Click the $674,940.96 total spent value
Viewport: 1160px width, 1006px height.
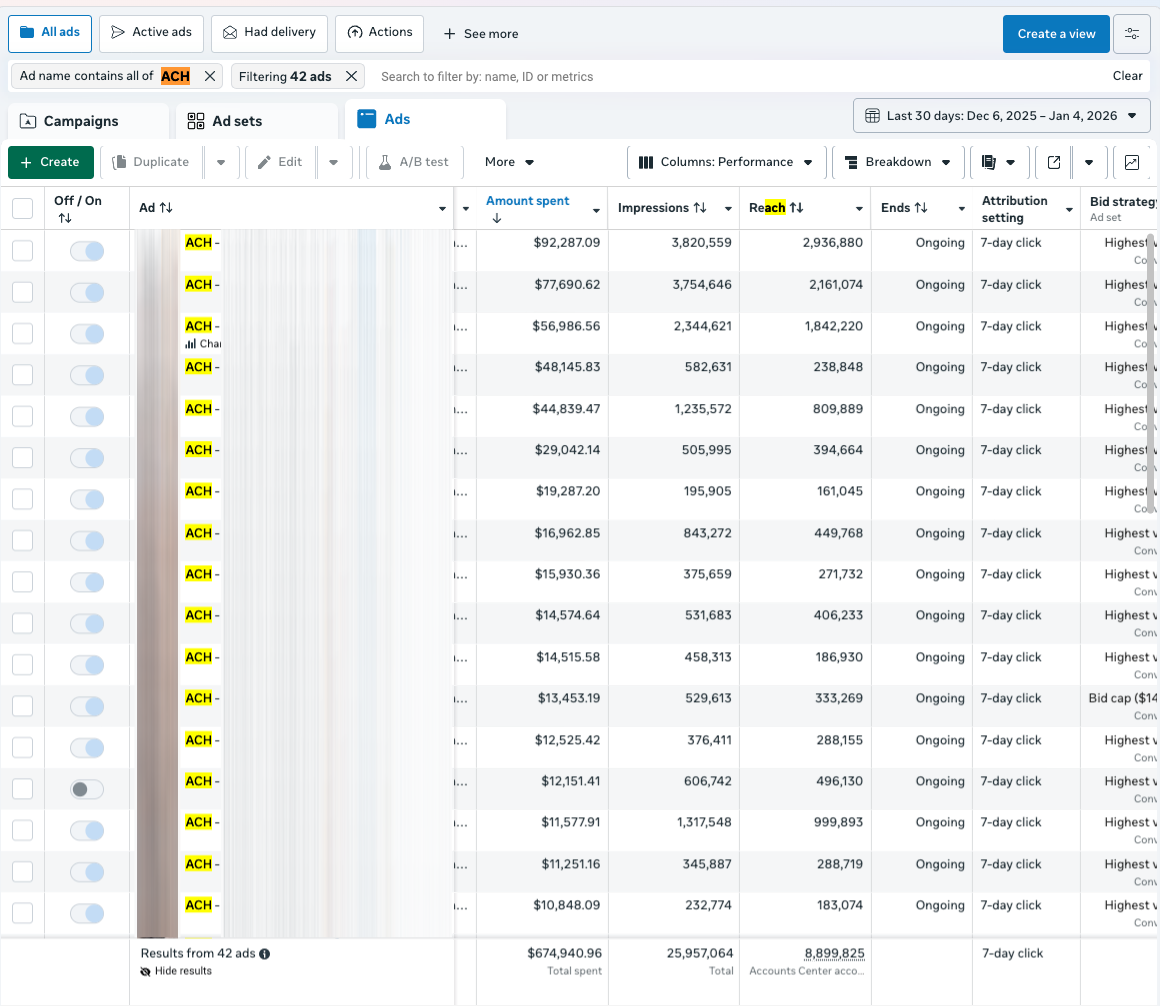point(564,953)
